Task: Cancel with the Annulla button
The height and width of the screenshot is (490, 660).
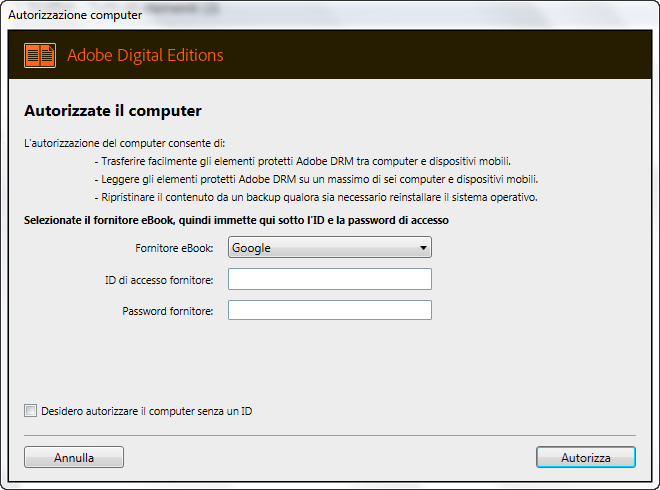Action: coord(74,457)
